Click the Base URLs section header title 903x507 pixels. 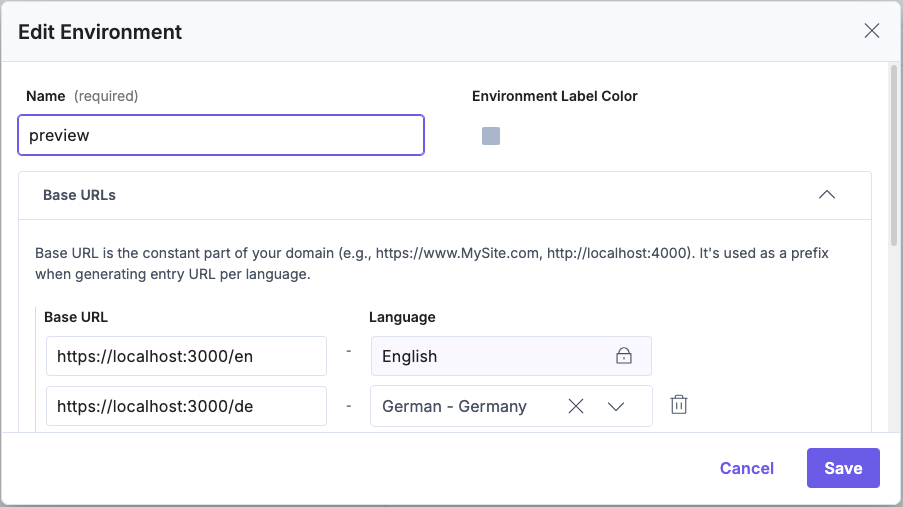coord(79,195)
